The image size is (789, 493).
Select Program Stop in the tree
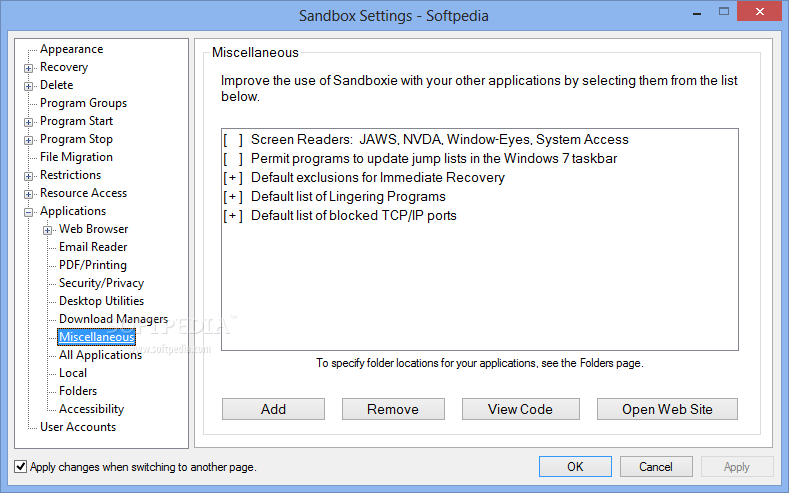coord(76,139)
